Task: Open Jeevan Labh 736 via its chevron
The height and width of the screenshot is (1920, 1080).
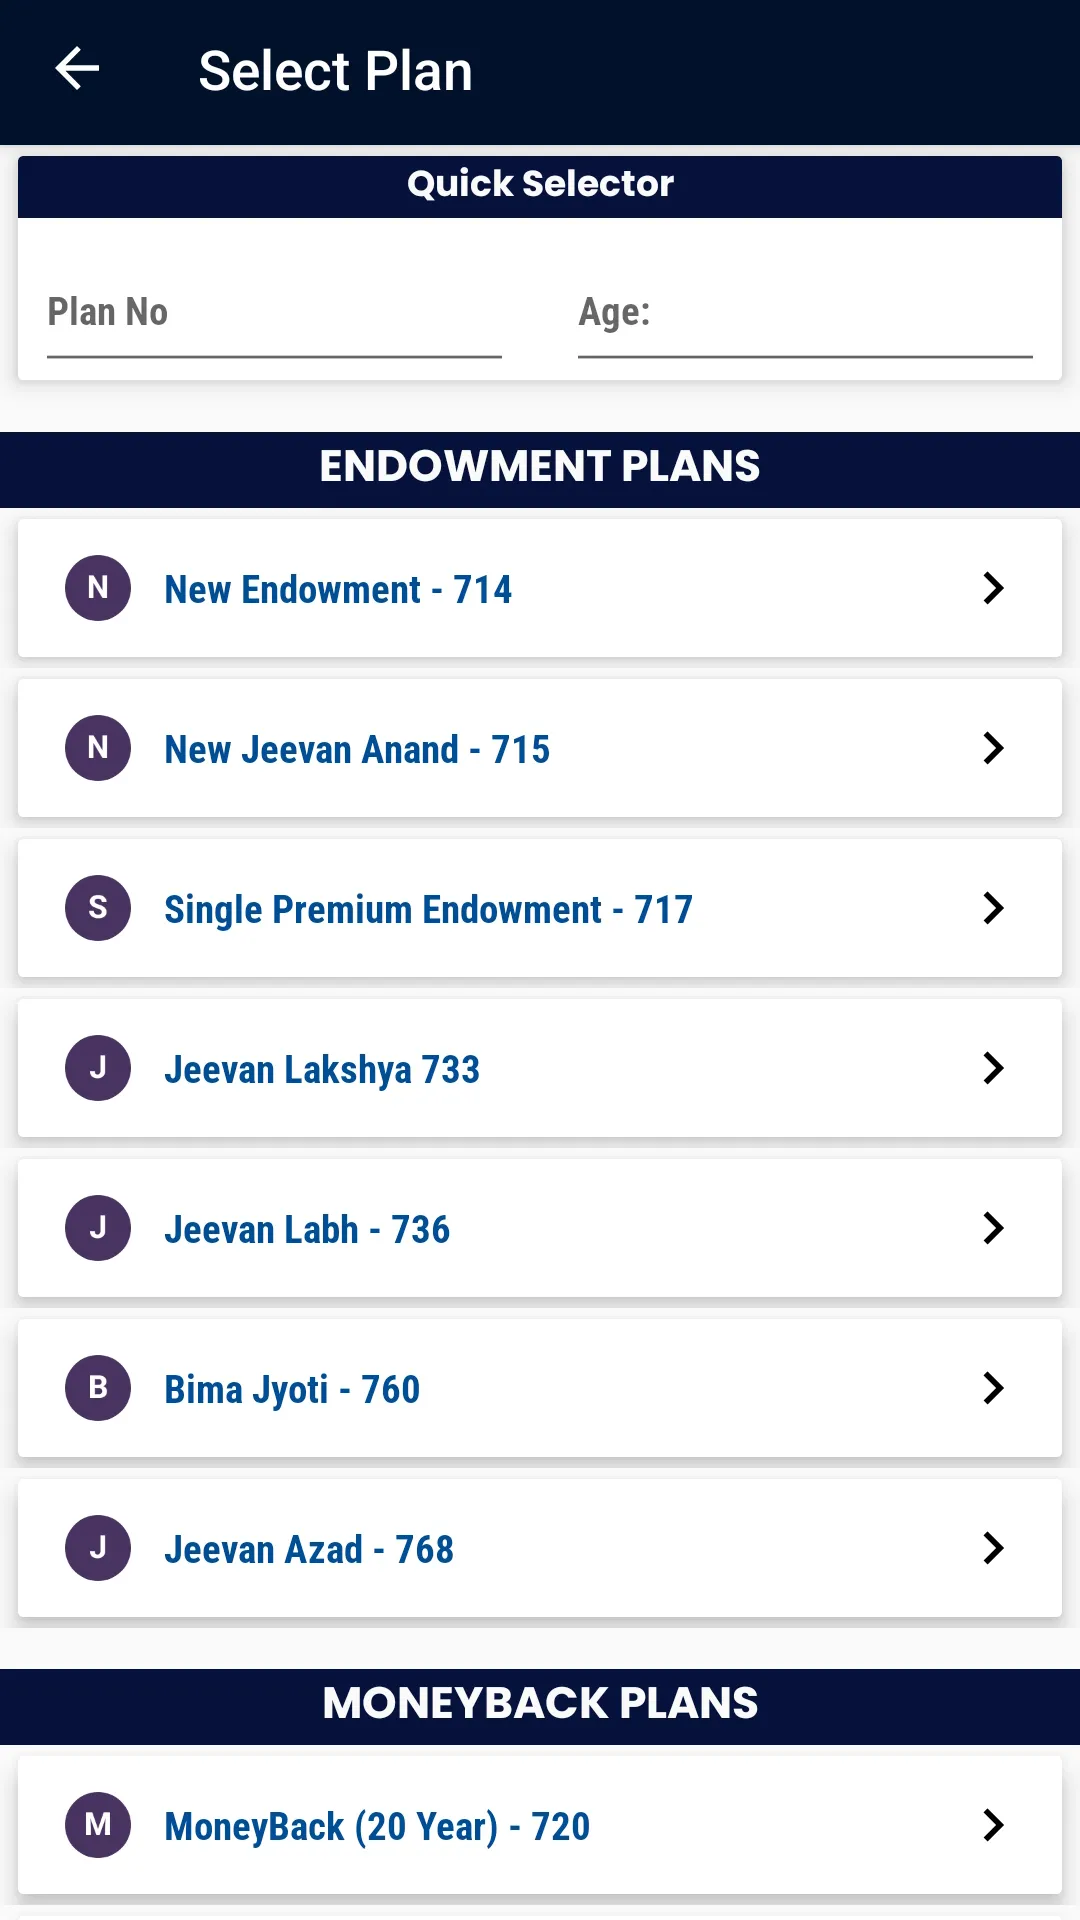Action: click(993, 1228)
